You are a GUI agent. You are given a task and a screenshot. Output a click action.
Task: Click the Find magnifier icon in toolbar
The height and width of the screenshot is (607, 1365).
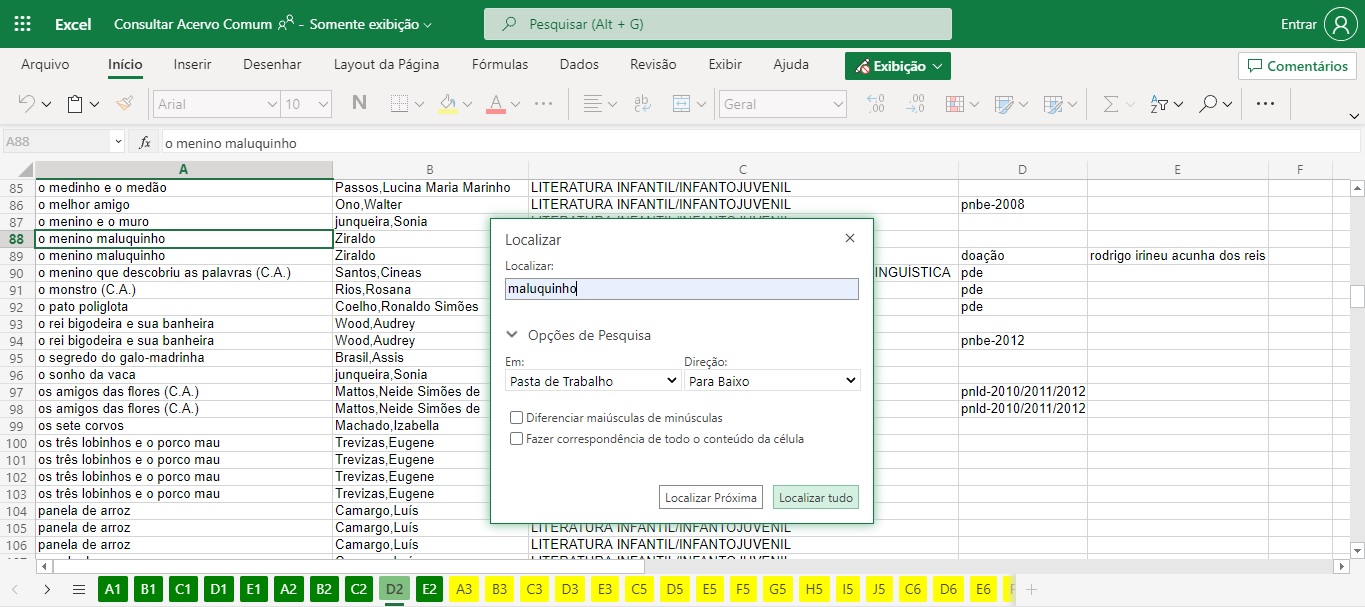[1209, 104]
